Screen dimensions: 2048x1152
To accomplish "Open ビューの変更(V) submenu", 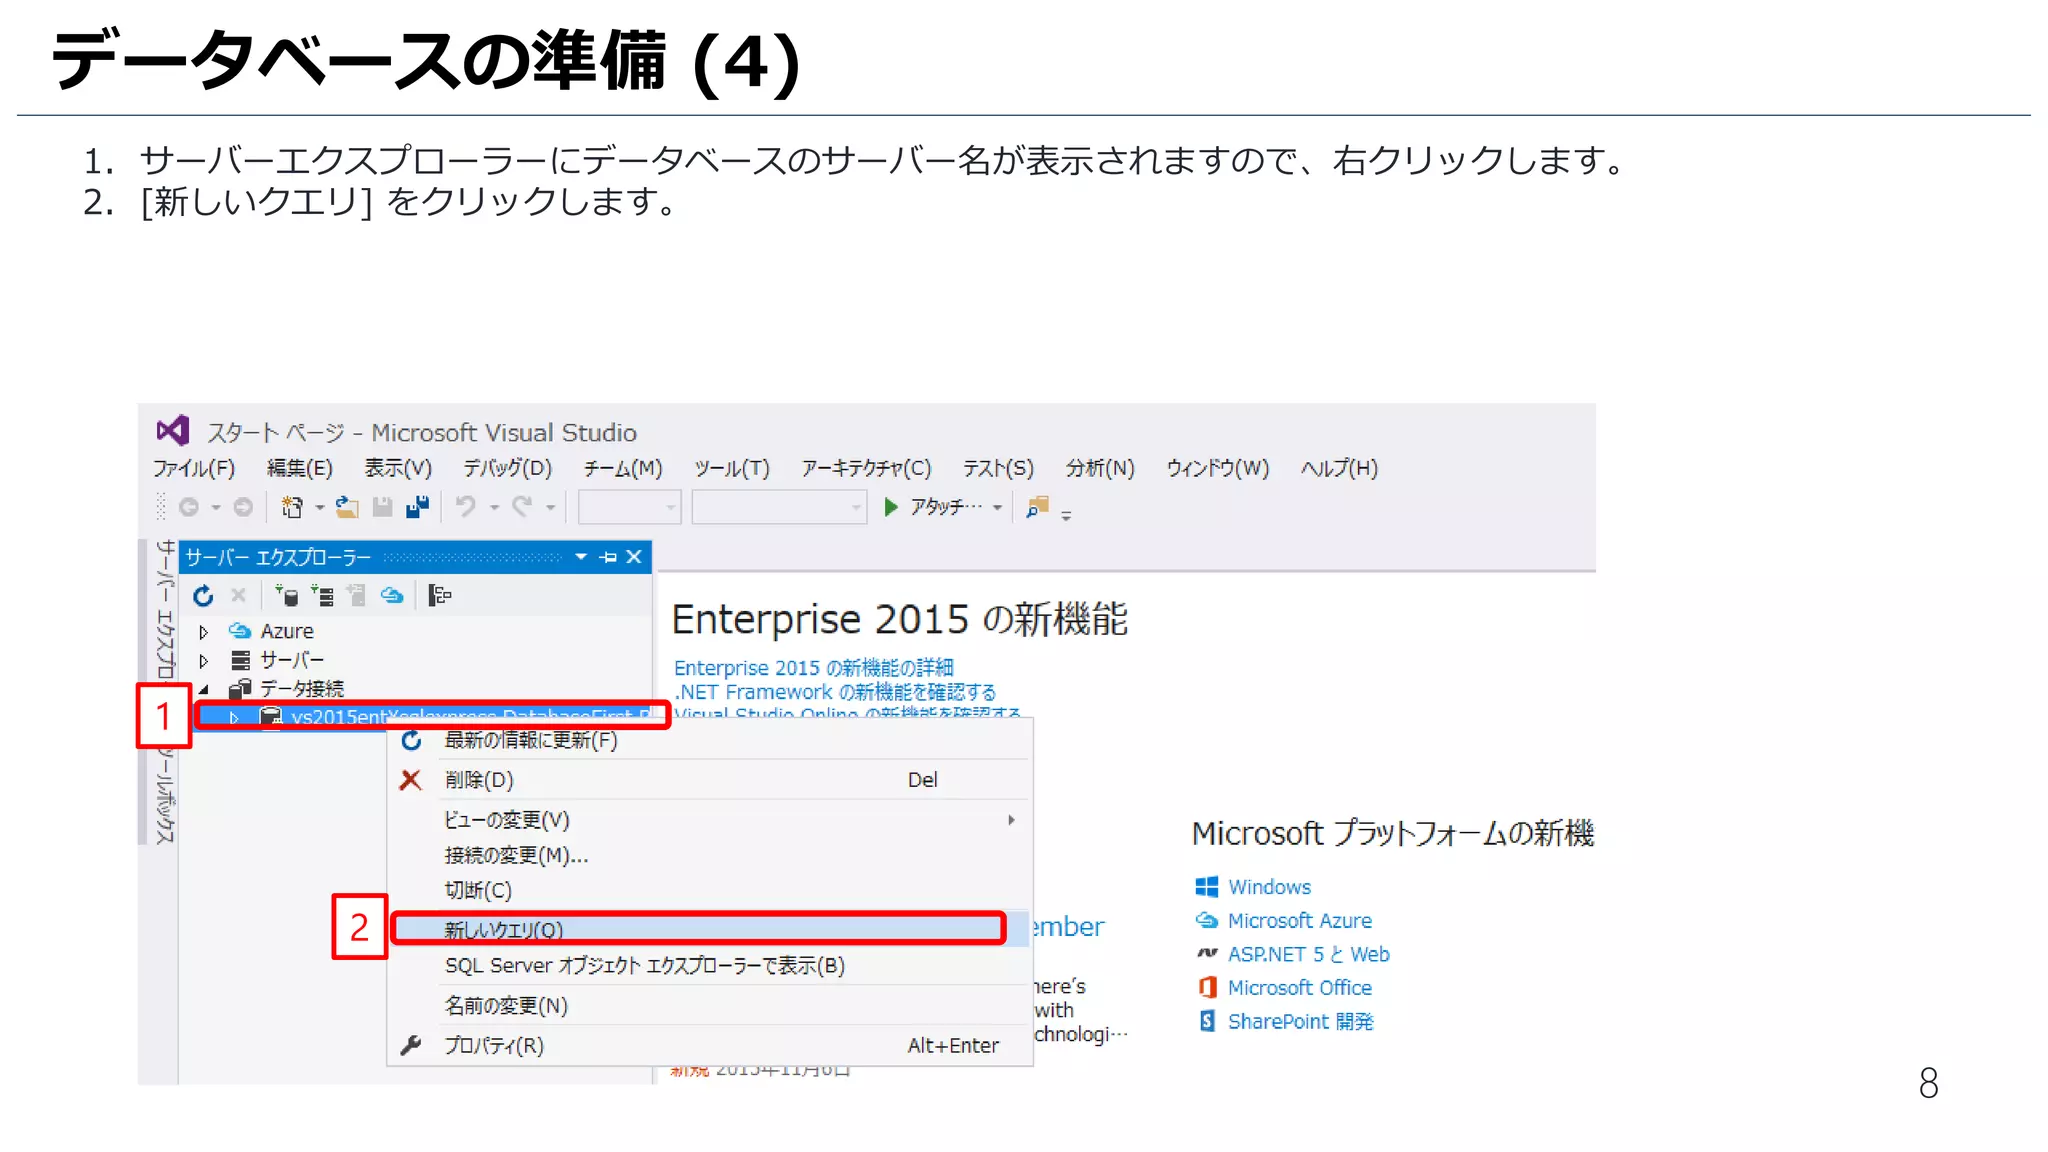I will (x=710, y=820).
